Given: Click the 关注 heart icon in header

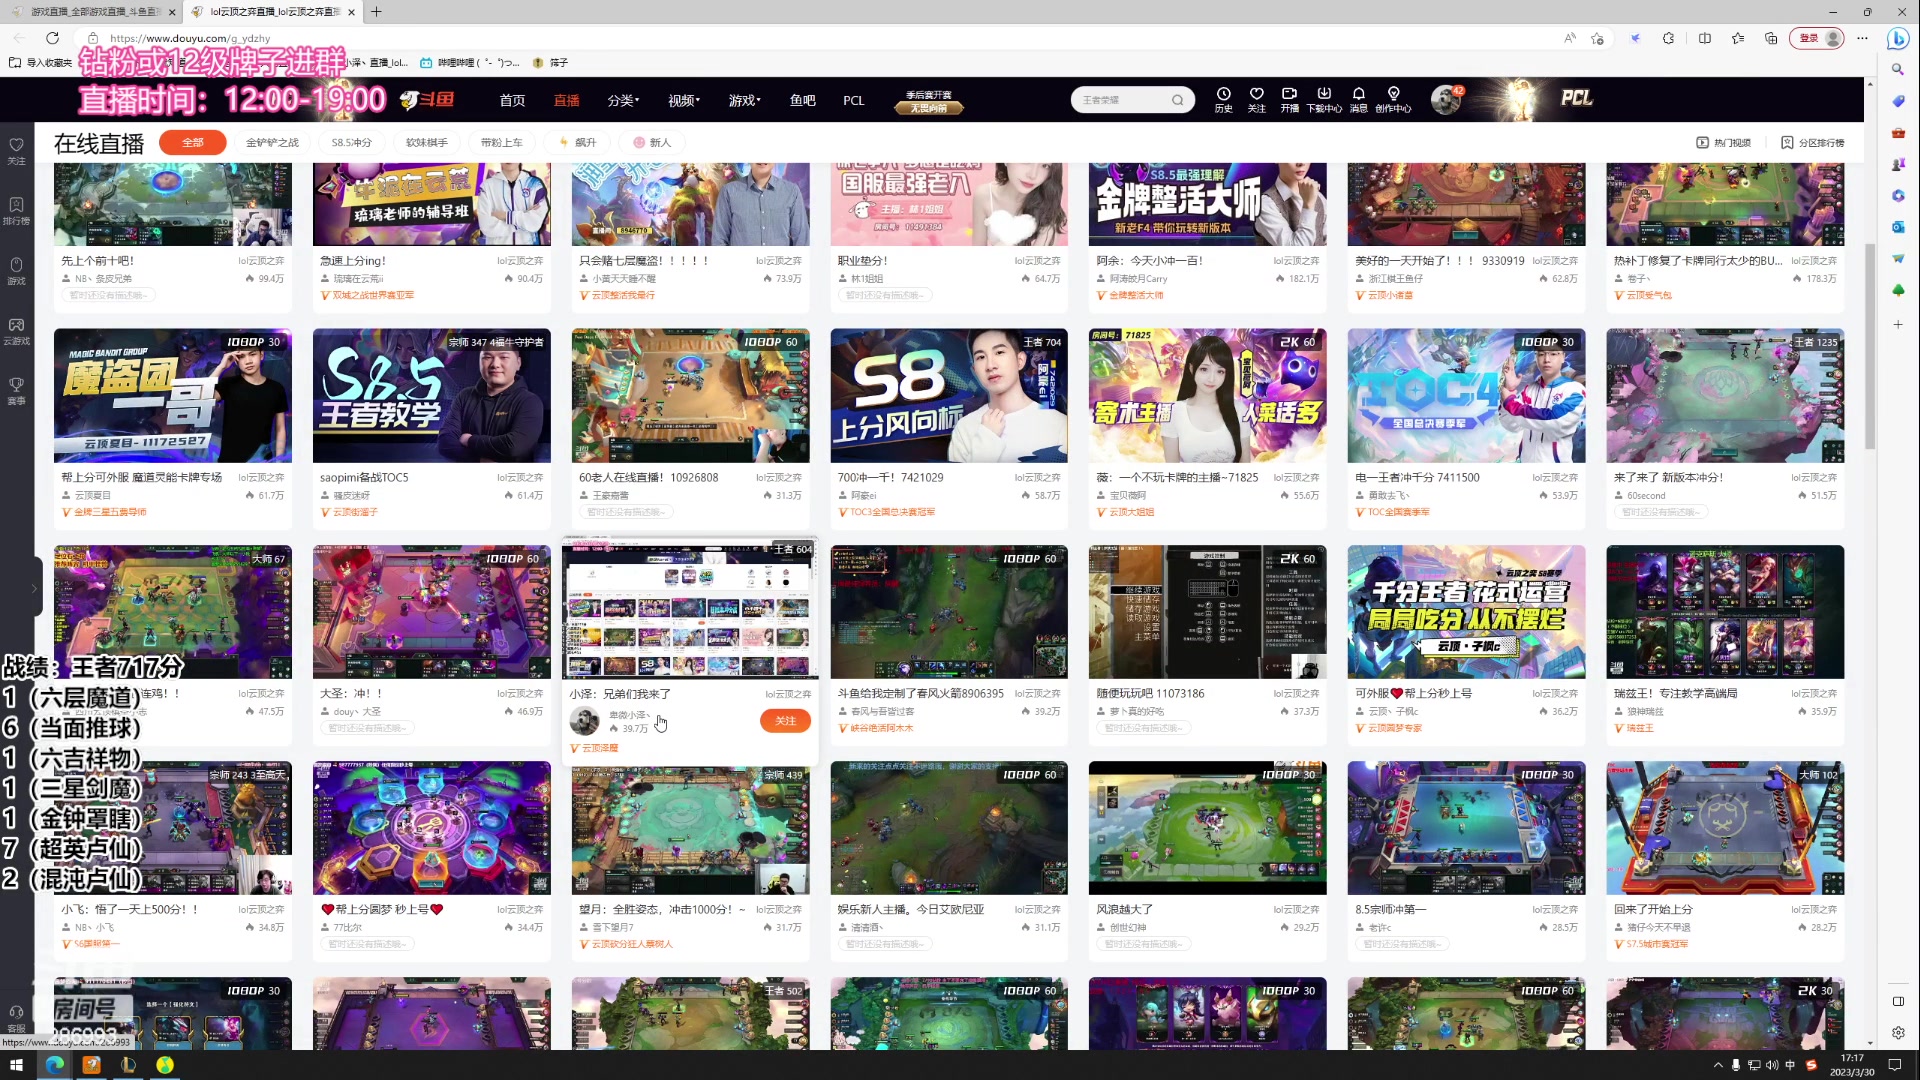Looking at the screenshot, I should (x=1257, y=94).
